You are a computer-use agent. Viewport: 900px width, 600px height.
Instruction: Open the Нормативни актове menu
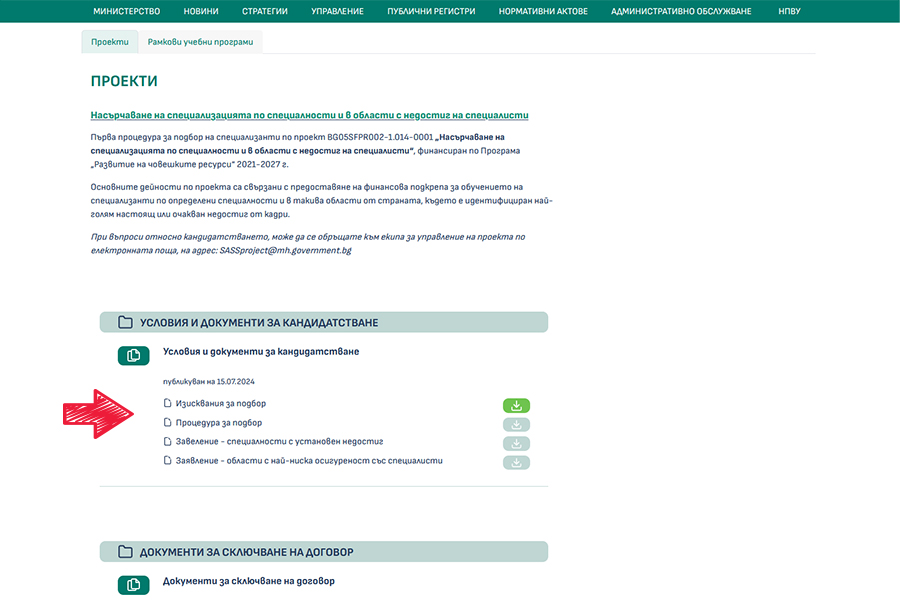[543, 11]
